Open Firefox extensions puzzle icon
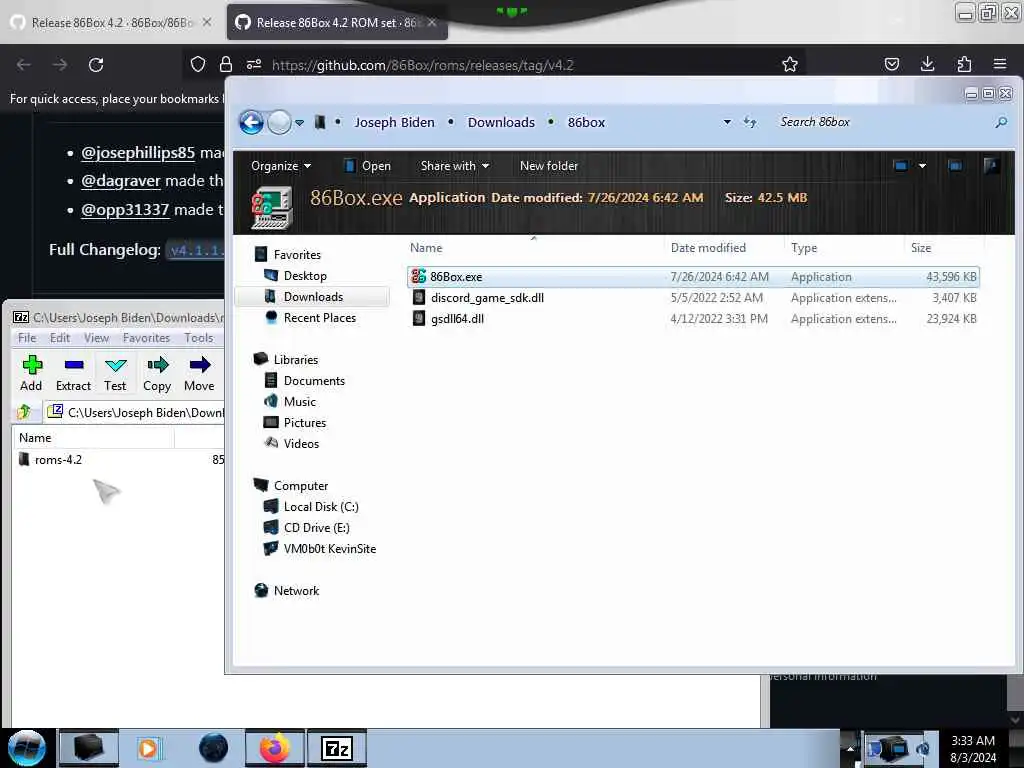Image resolution: width=1024 pixels, height=768 pixels. (964, 64)
